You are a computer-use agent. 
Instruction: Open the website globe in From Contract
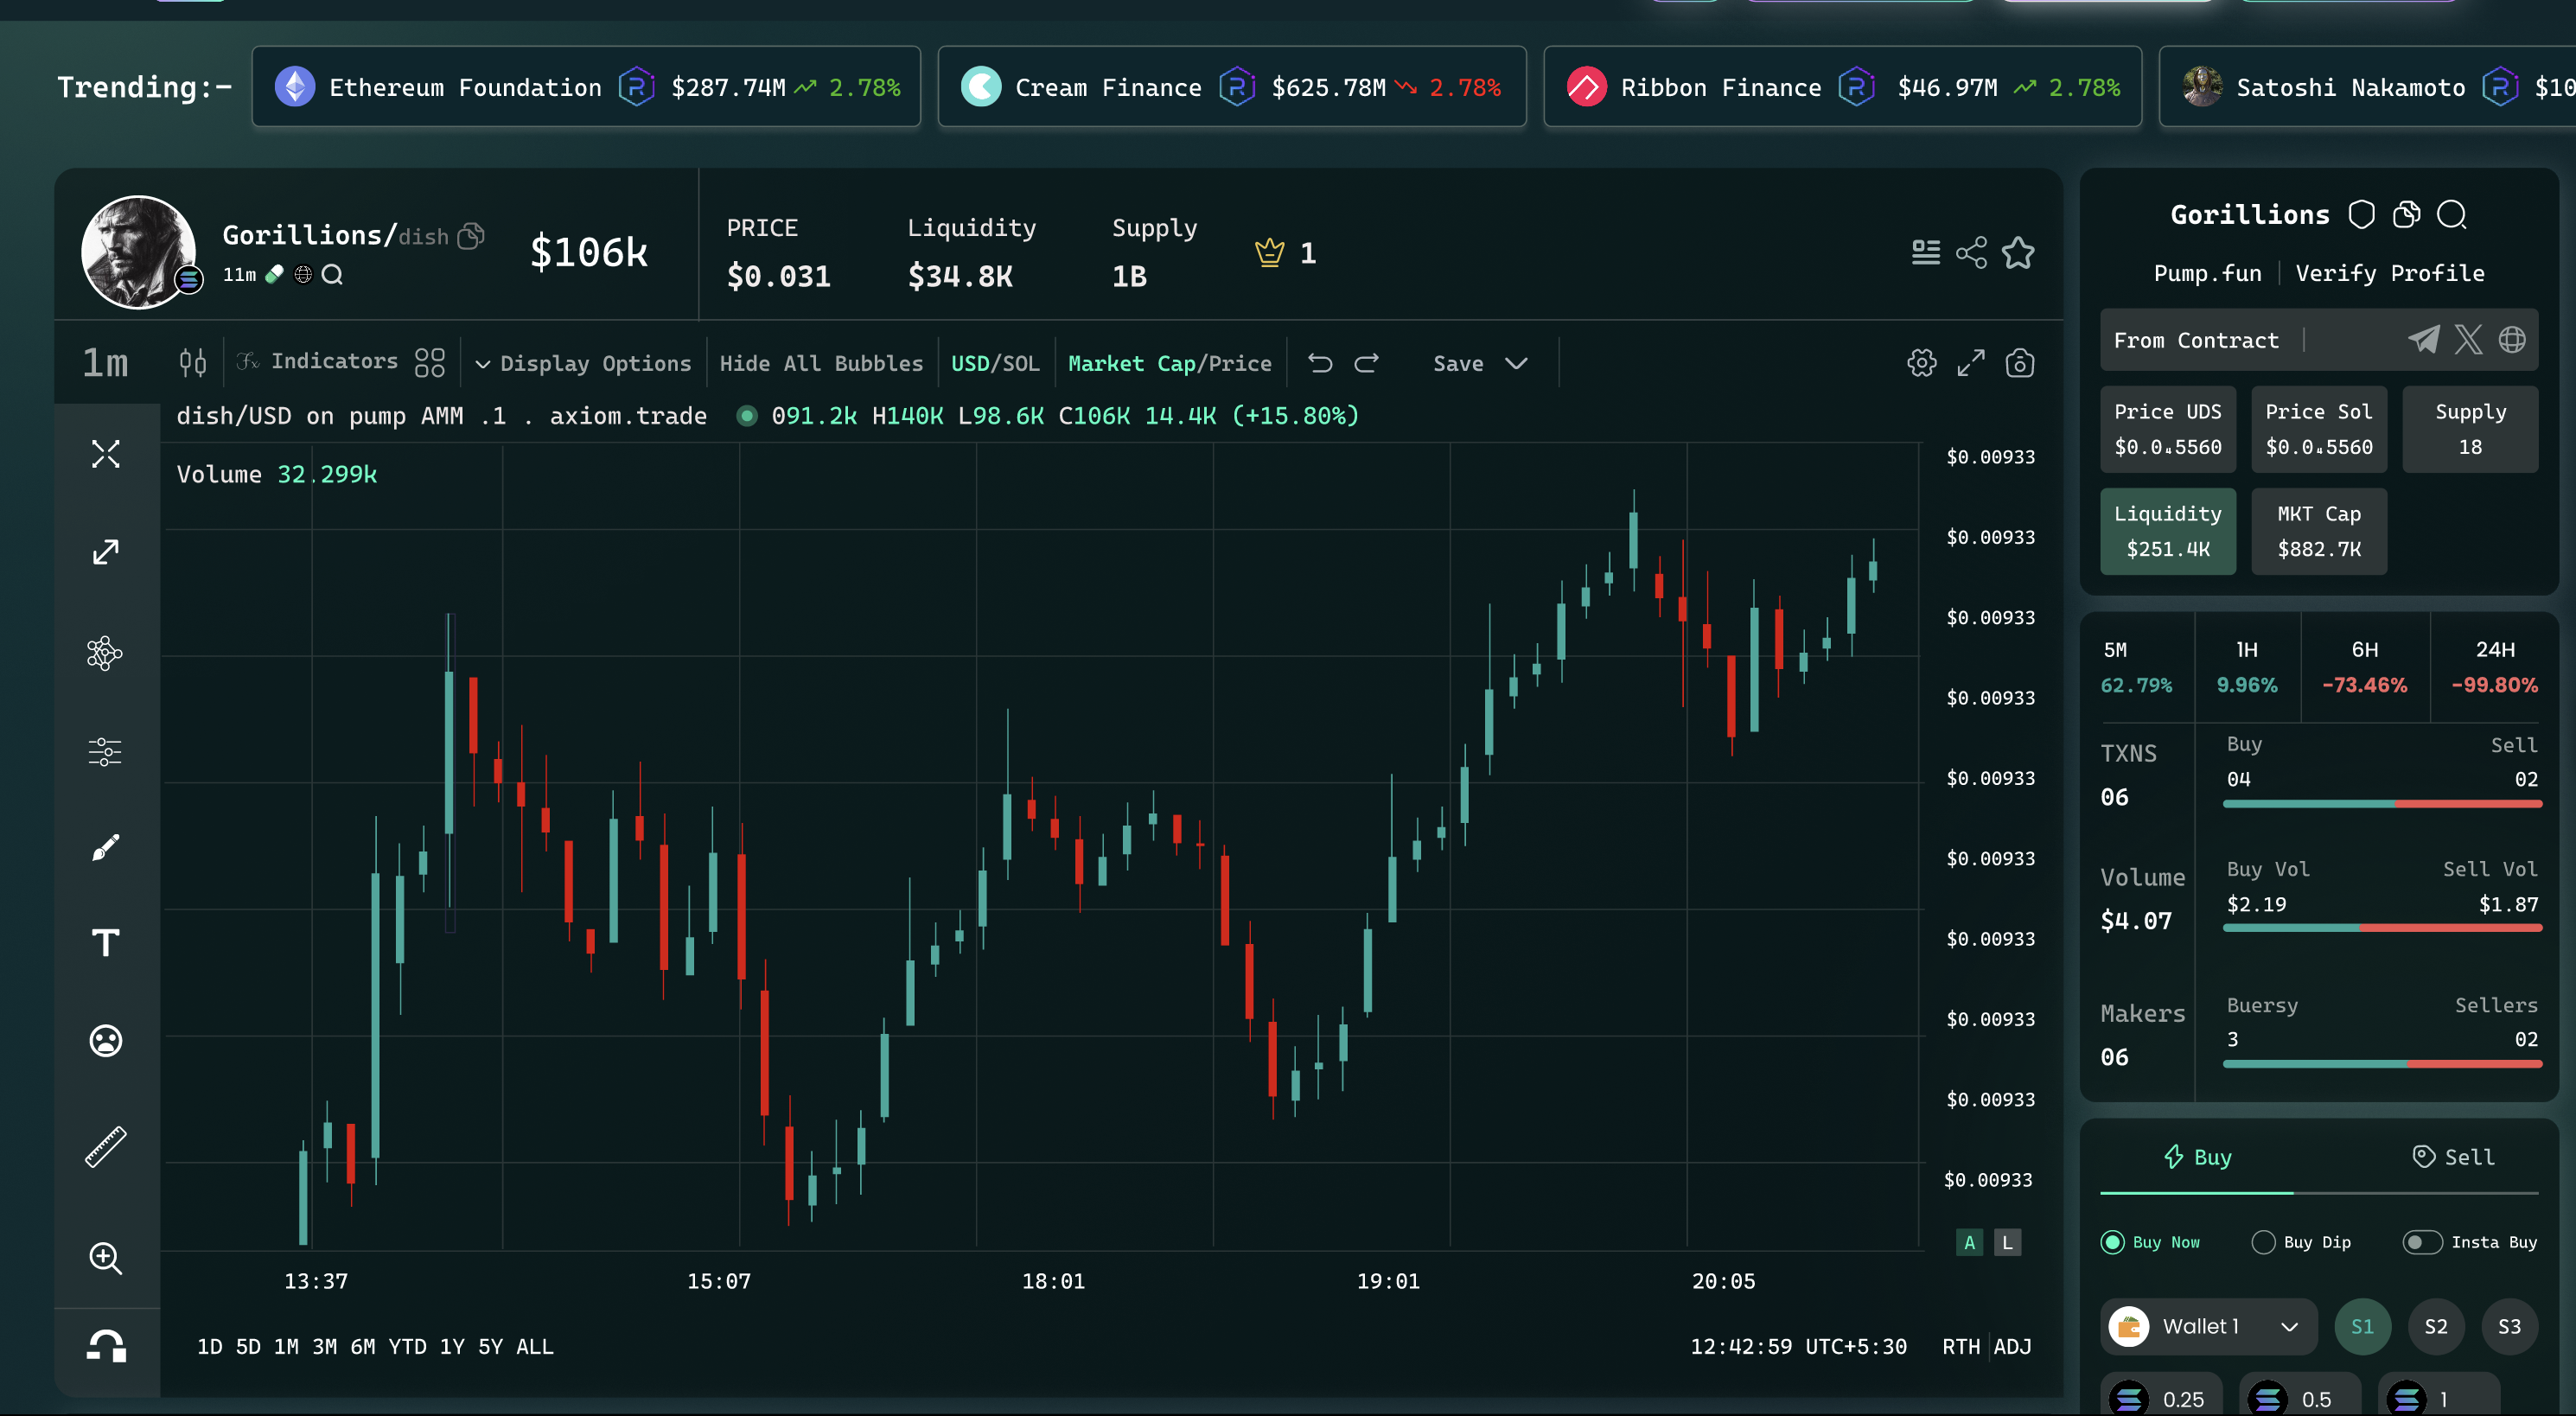[2512, 340]
